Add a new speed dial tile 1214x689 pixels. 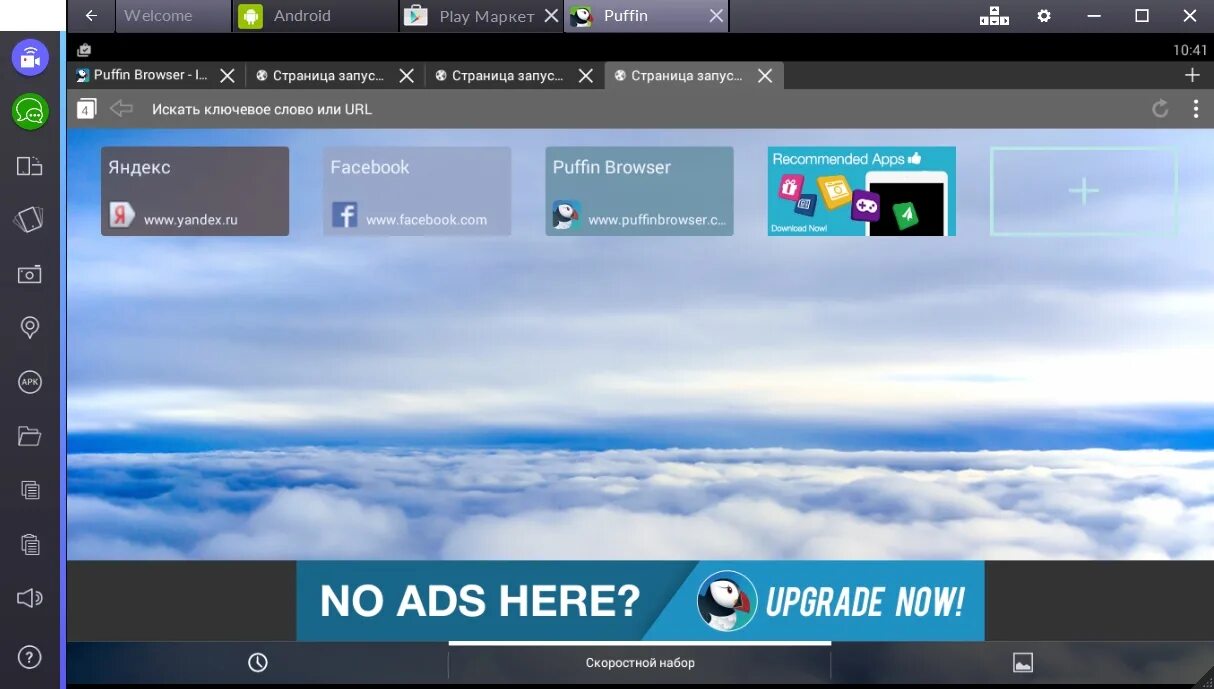click(1084, 191)
